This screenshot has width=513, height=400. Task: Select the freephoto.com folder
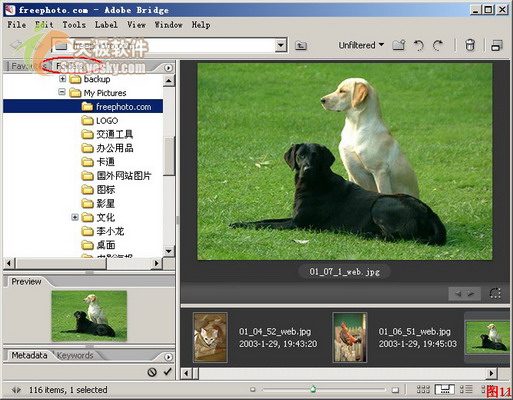[83, 106]
